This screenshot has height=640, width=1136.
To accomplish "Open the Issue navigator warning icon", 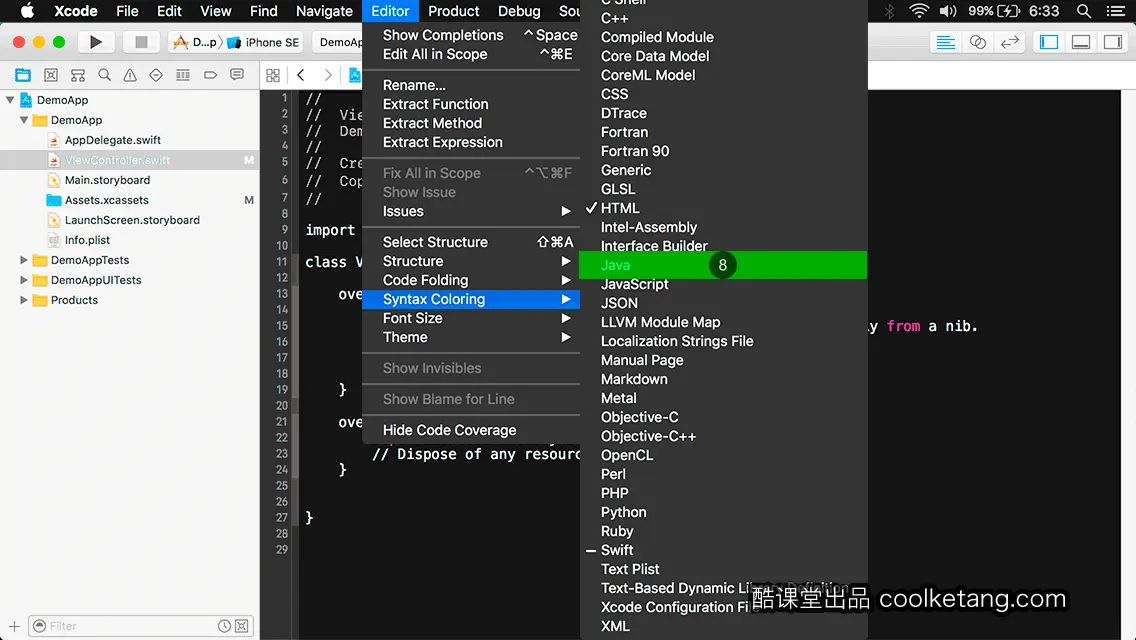I will [x=130, y=75].
